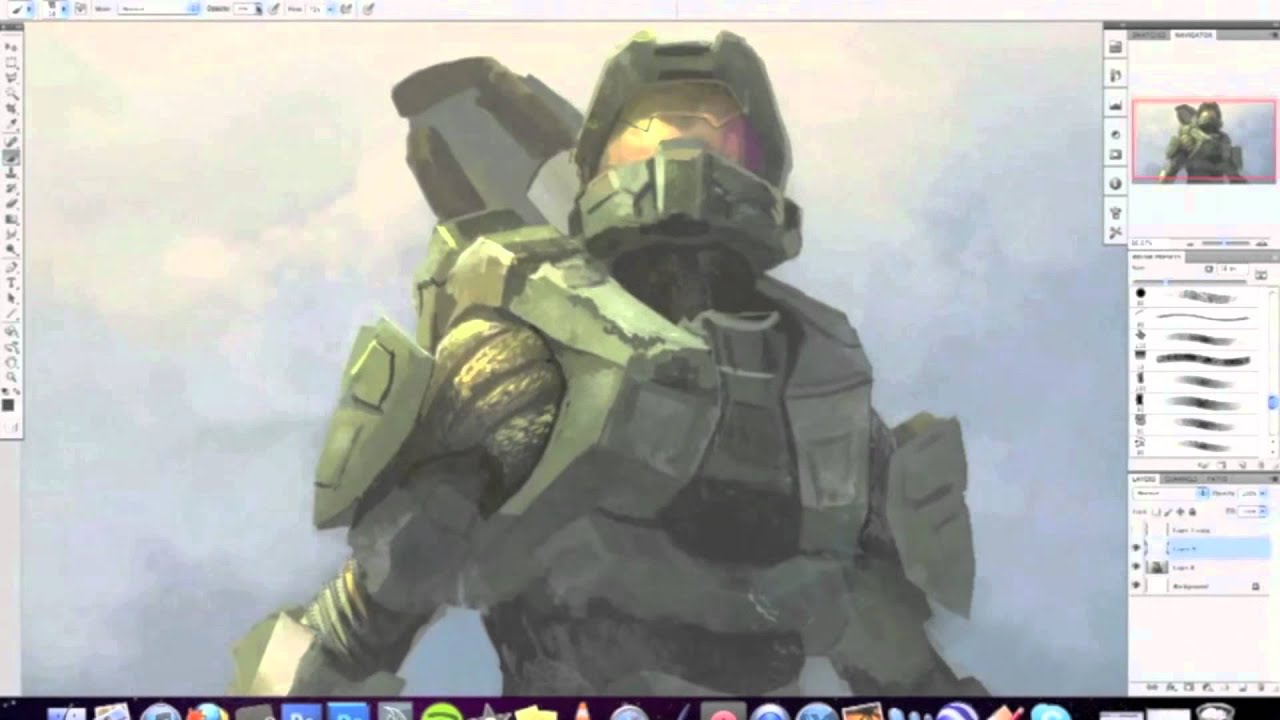
Task: Switch to the tab beside Navigator
Action: point(1149,35)
